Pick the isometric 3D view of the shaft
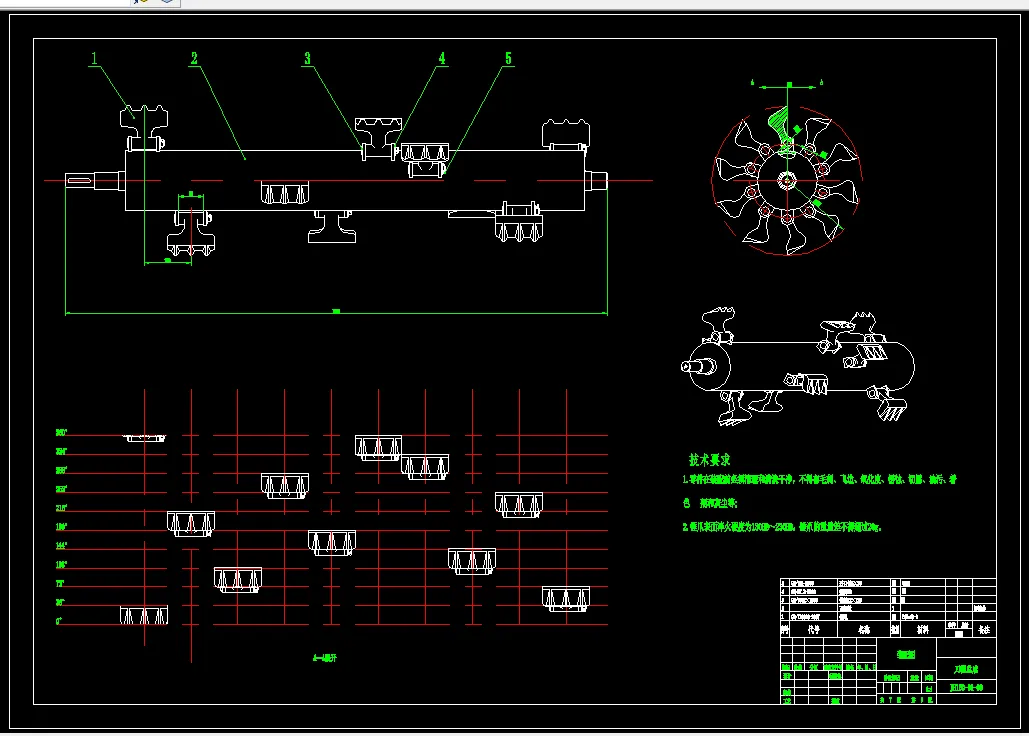The width and height of the screenshot is (1029, 736). (x=798, y=365)
